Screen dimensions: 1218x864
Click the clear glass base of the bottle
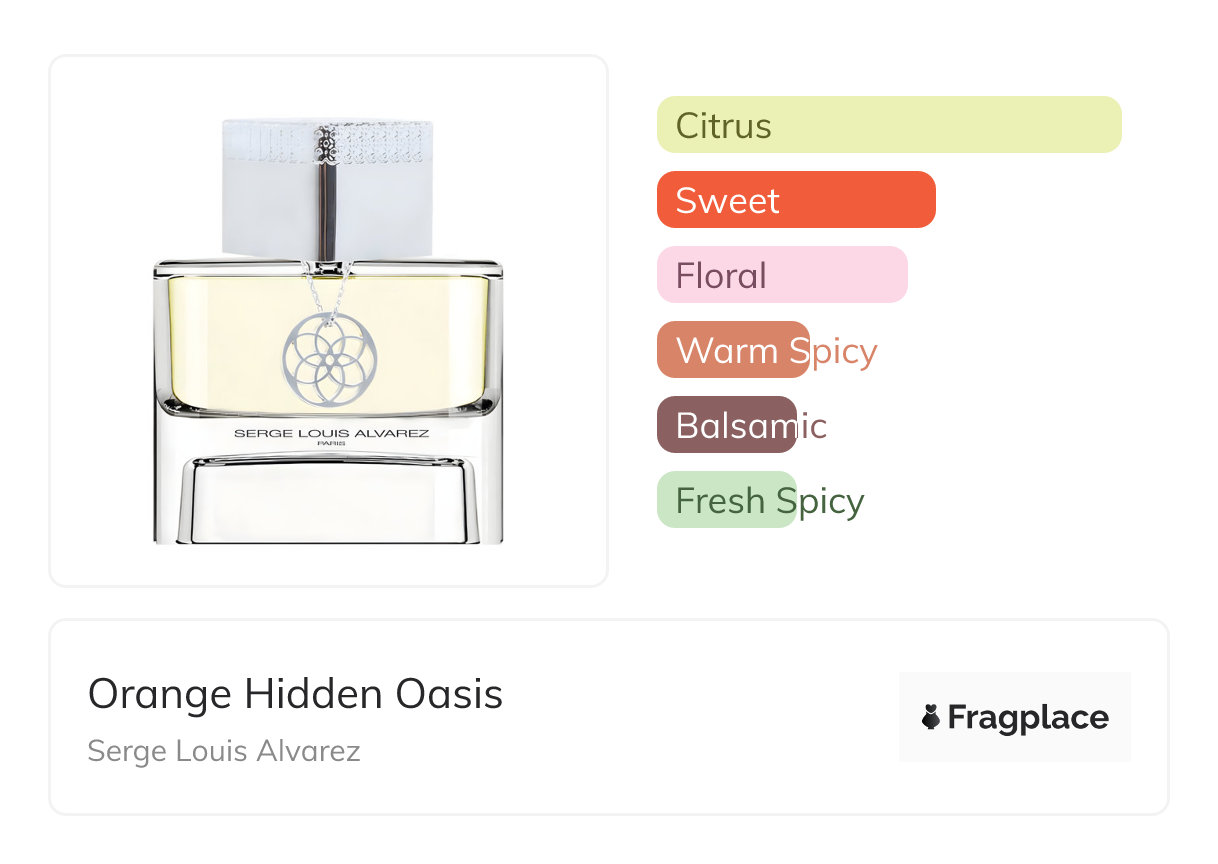pyautogui.click(x=328, y=500)
